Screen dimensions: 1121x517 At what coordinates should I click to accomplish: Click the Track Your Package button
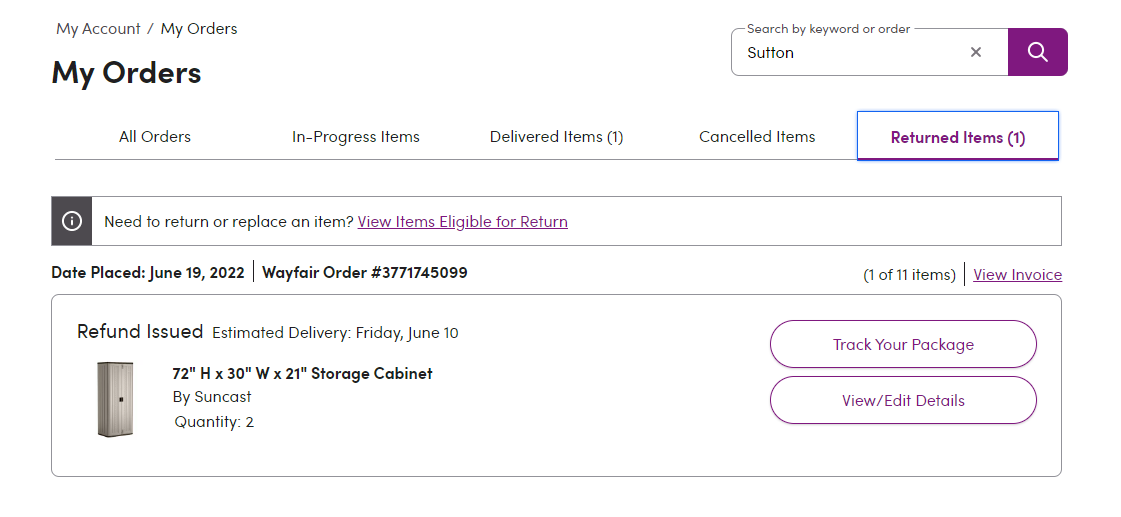(903, 344)
